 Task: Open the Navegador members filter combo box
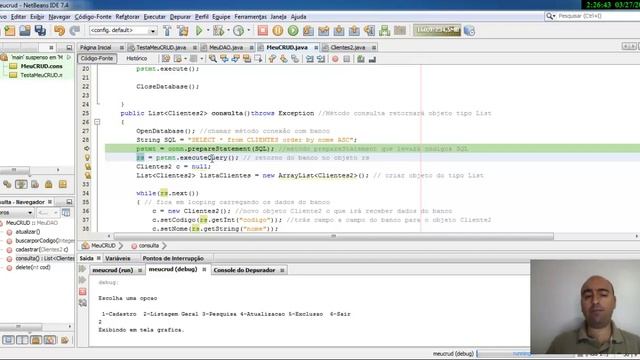point(16,213)
